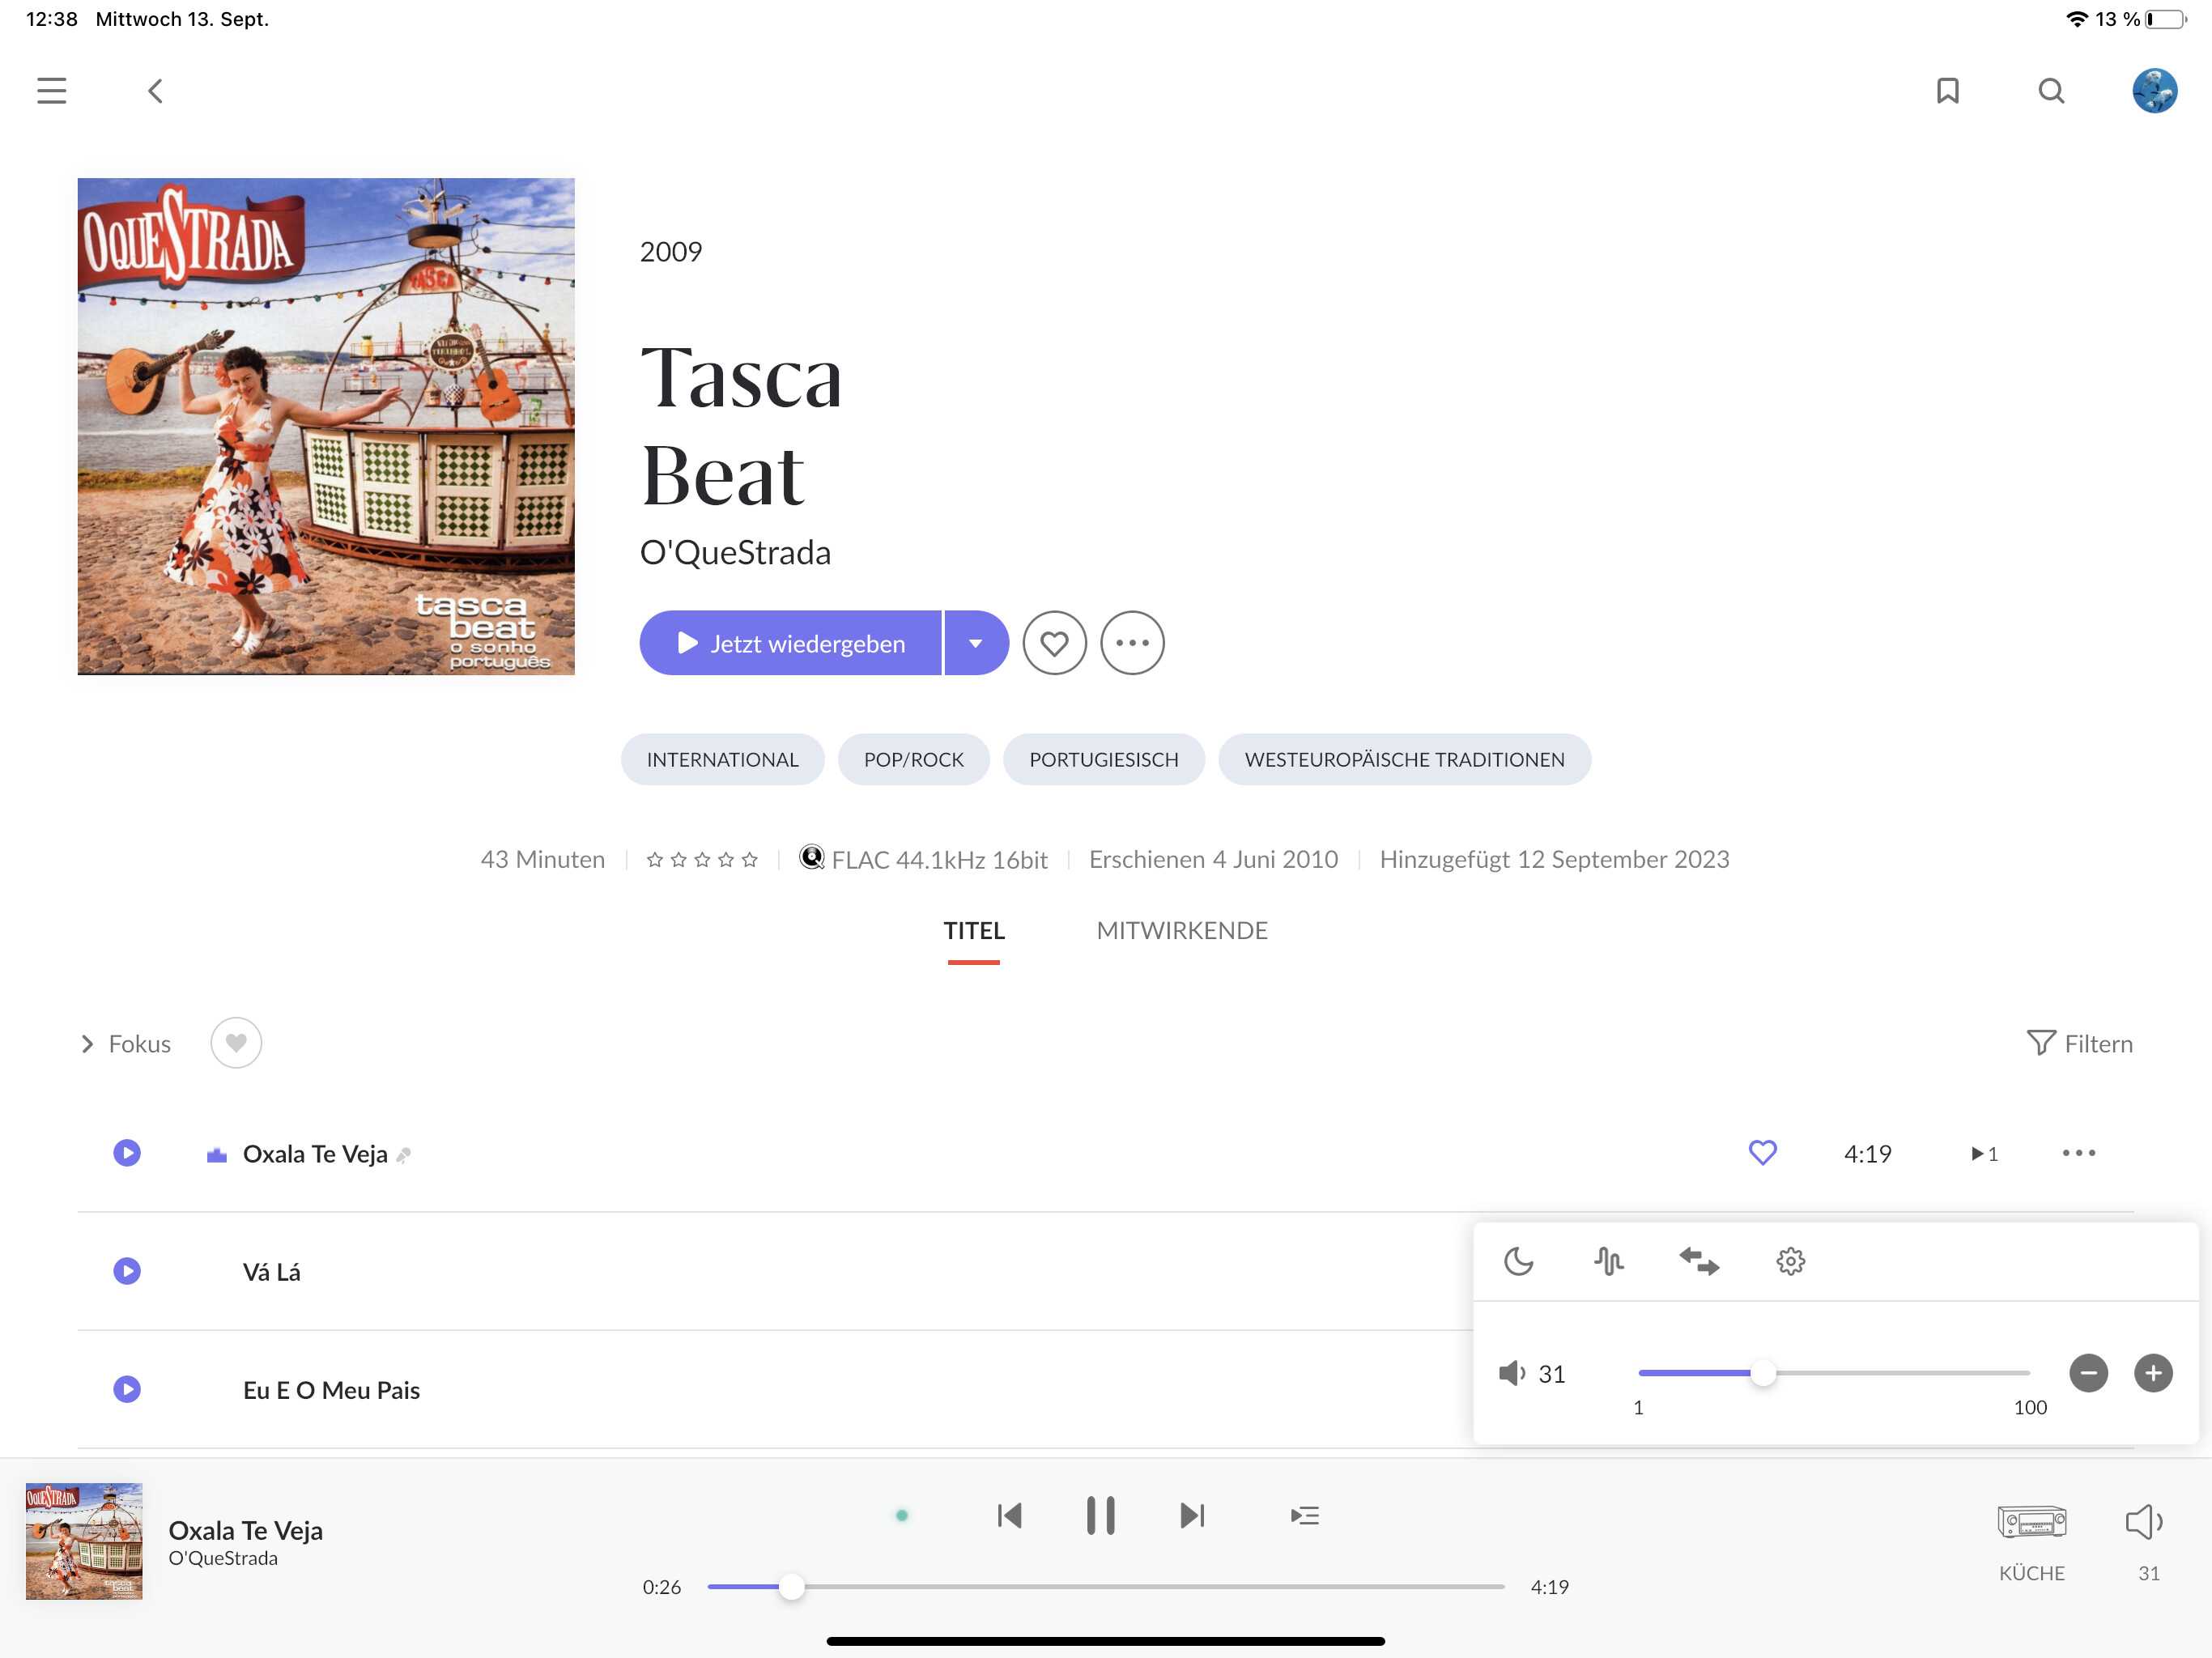This screenshot has width=2212, height=1658.
Task: Switch to the MITWIRKENDE tab
Action: 1181,931
